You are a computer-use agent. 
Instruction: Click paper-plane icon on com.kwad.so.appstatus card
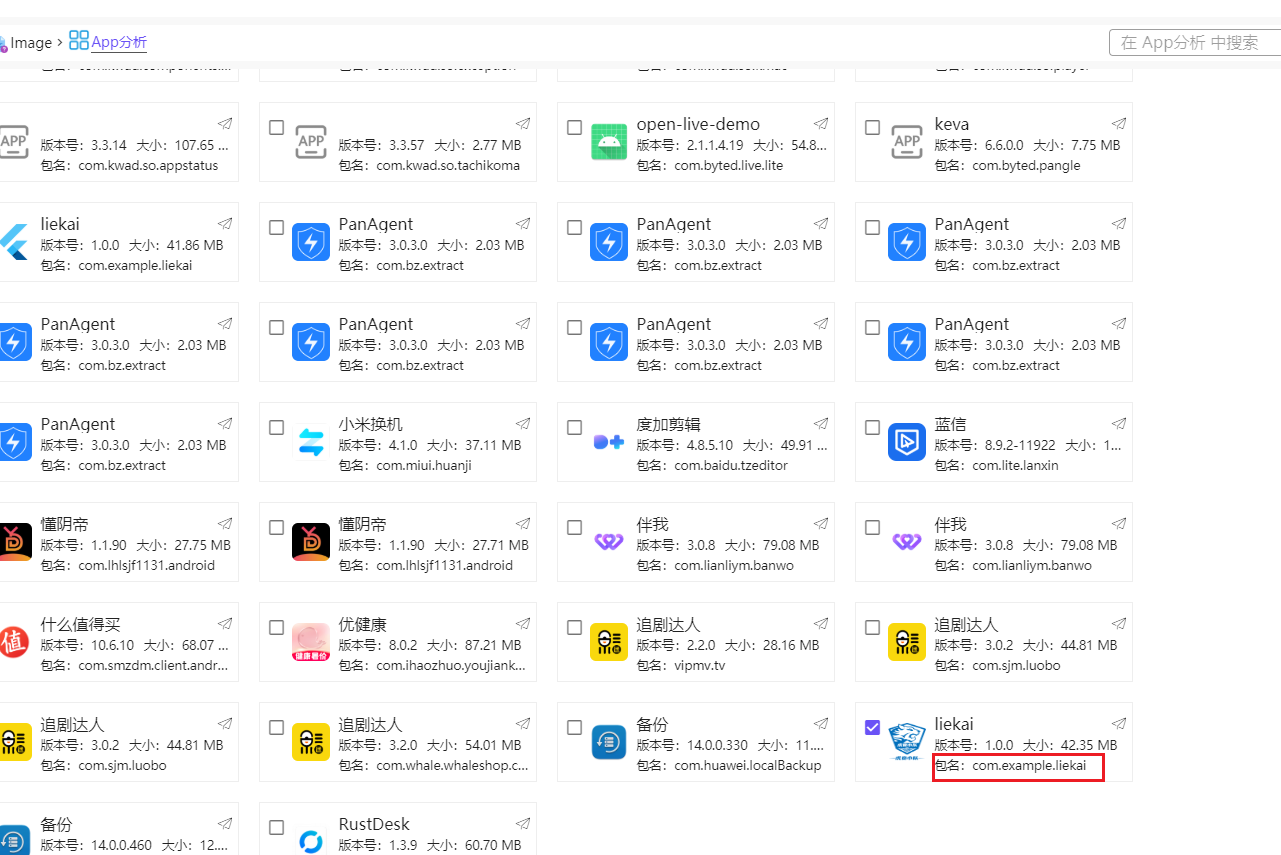tap(225, 123)
